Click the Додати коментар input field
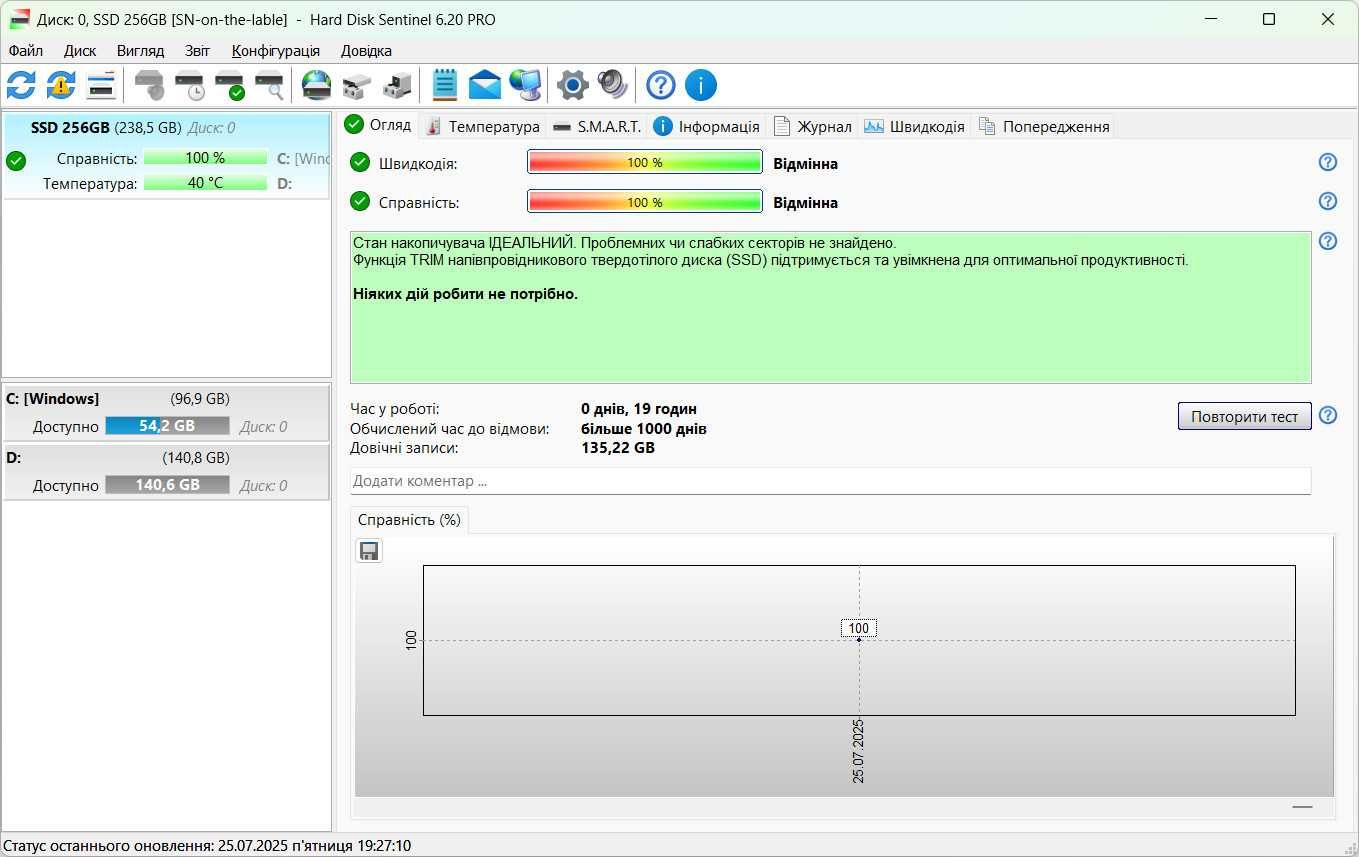This screenshot has height=857, width=1359. click(x=830, y=481)
